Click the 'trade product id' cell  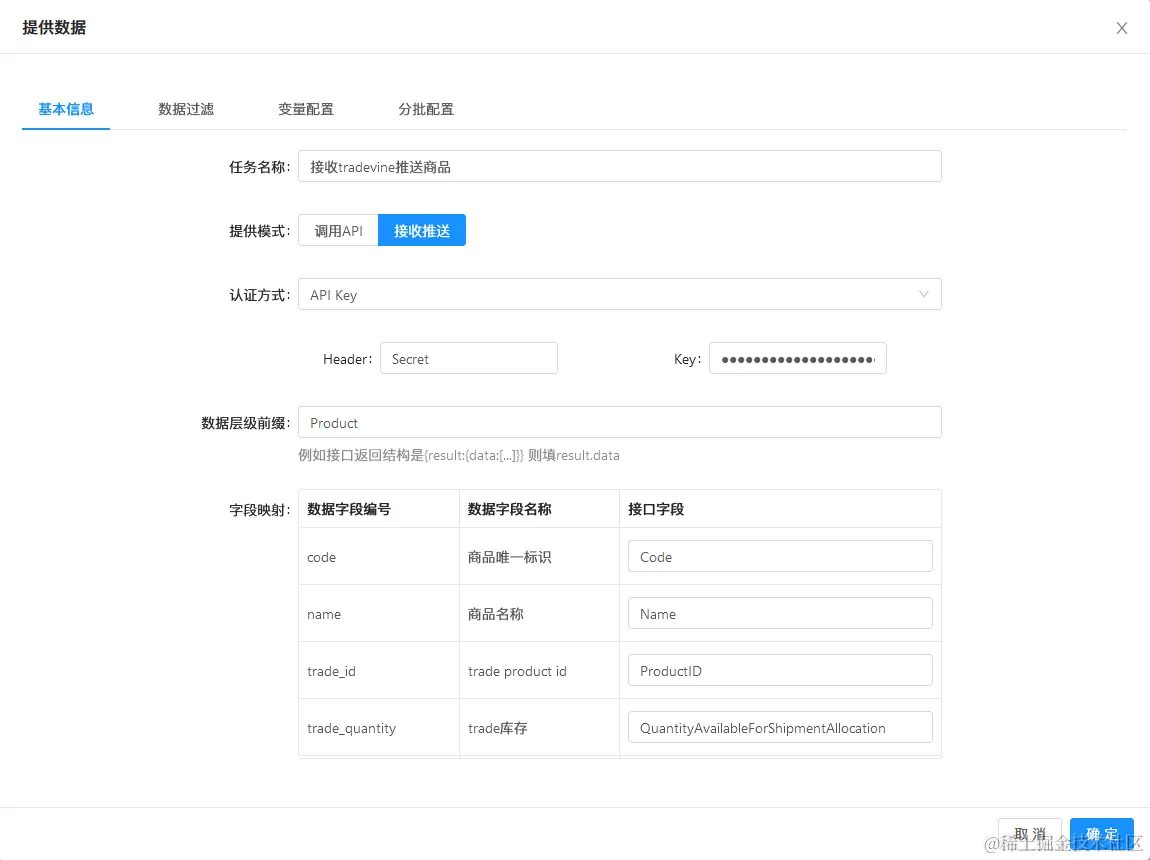coord(540,670)
